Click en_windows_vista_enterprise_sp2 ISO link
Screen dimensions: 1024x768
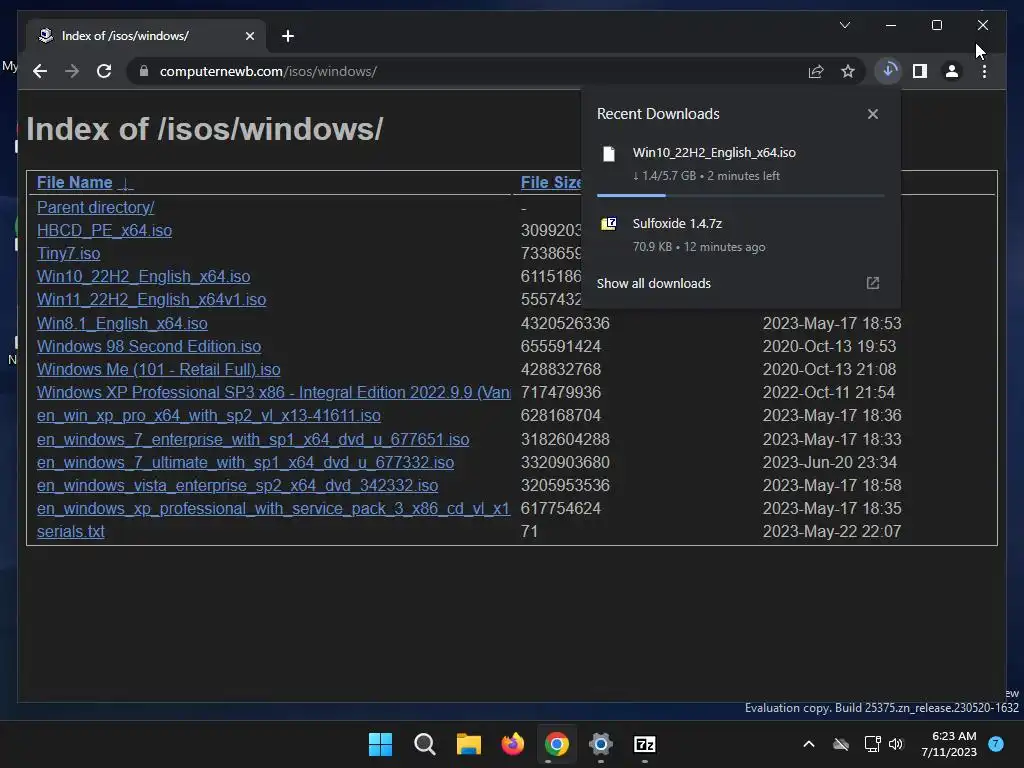pyautogui.click(x=237, y=485)
